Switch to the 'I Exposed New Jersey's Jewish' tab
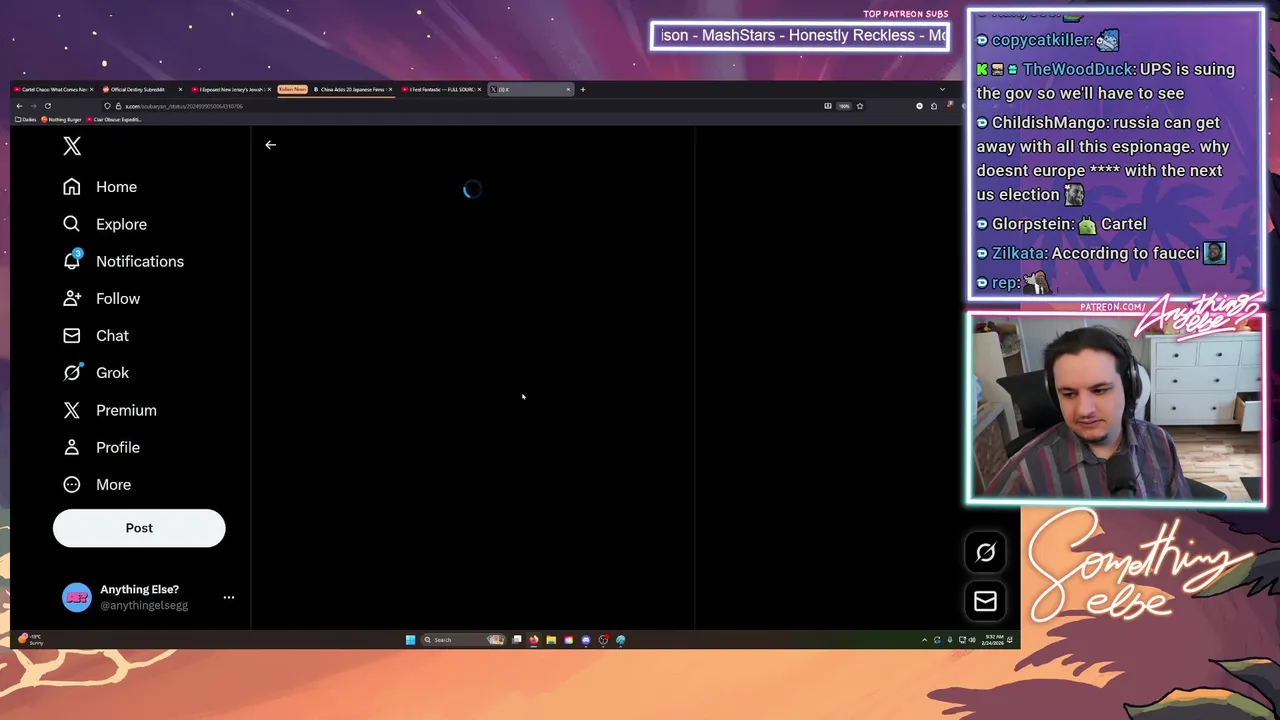The image size is (1280, 720). click(231, 89)
